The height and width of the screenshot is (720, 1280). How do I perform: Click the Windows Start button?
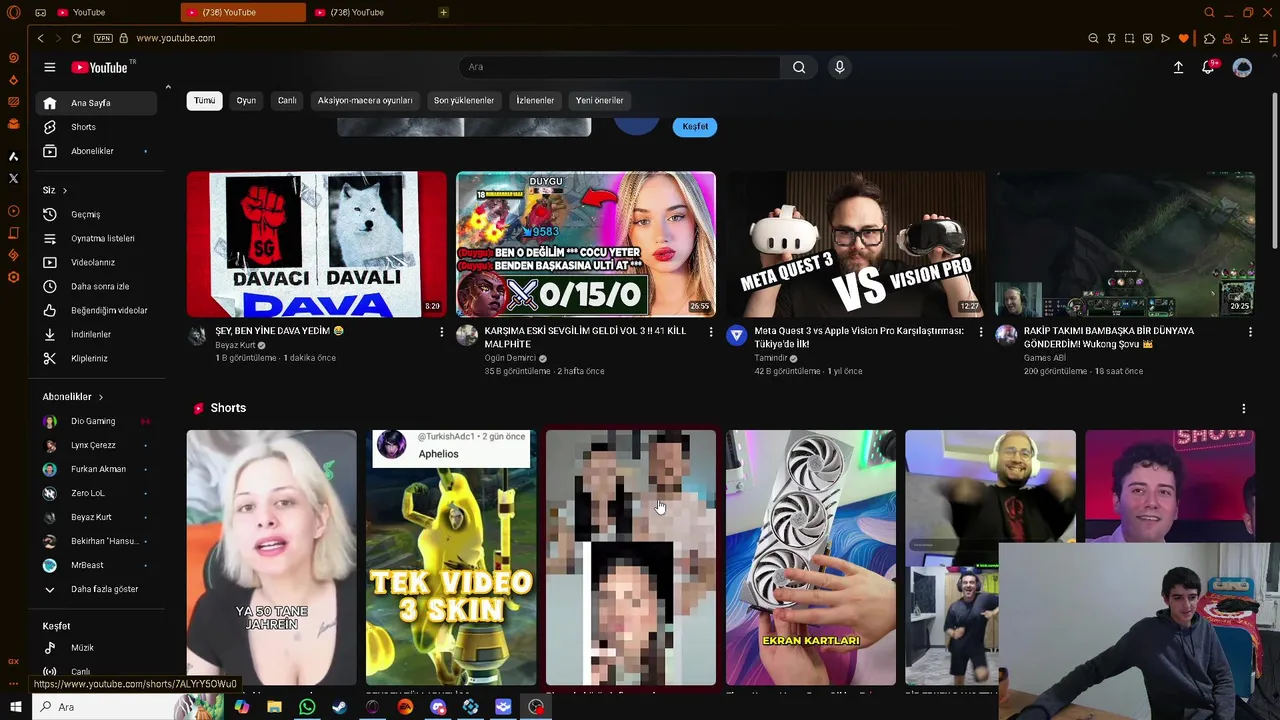point(15,707)
